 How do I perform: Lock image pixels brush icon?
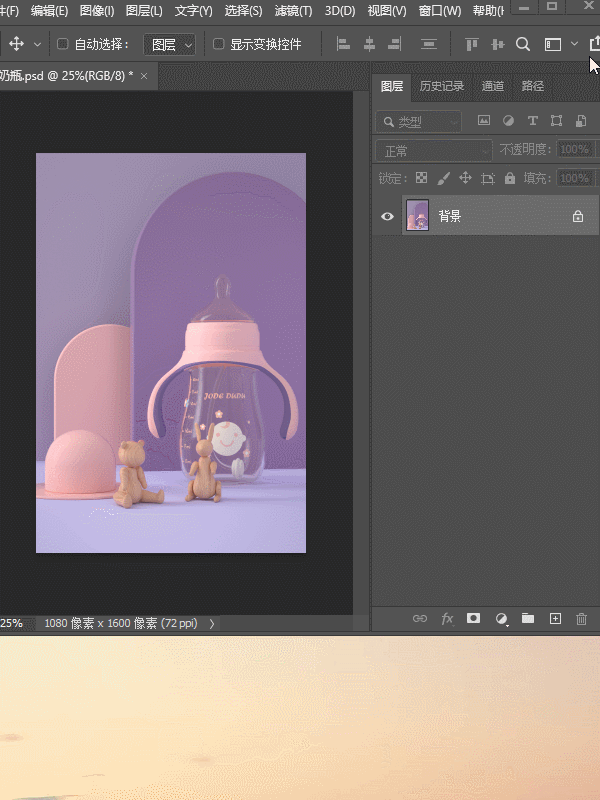443,178
